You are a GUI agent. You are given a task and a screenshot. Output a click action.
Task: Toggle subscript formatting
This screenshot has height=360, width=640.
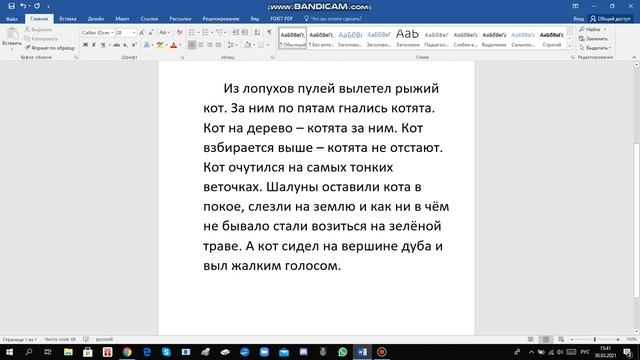pyautogui.click(x=125, y=45)
